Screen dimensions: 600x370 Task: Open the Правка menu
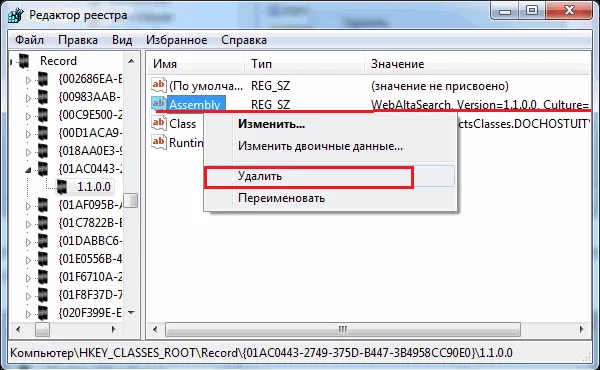click(78, 40)
